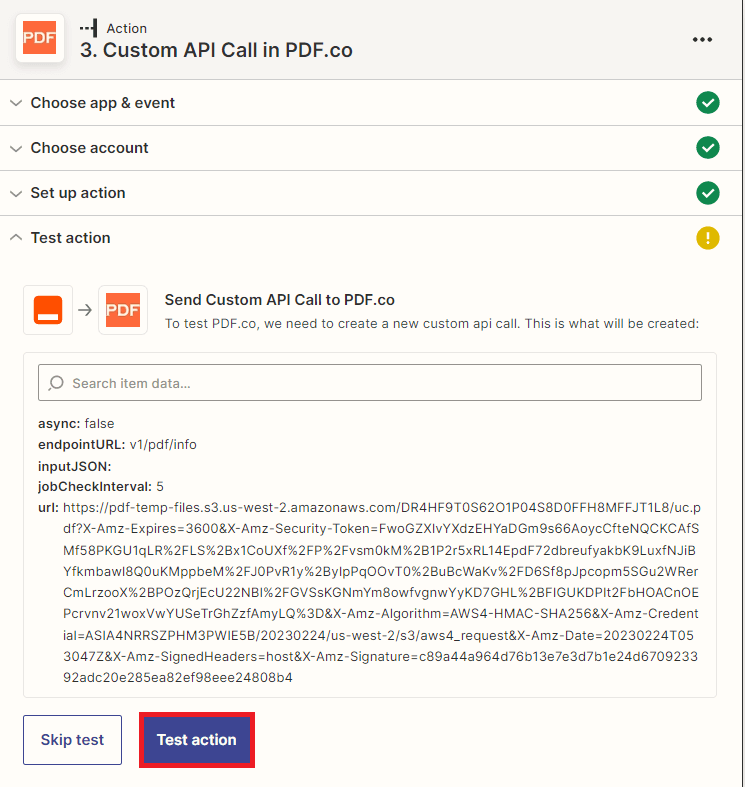Collapse the Test action section chevron
Viewport: 745px width, 787px height.
[16, 238]
